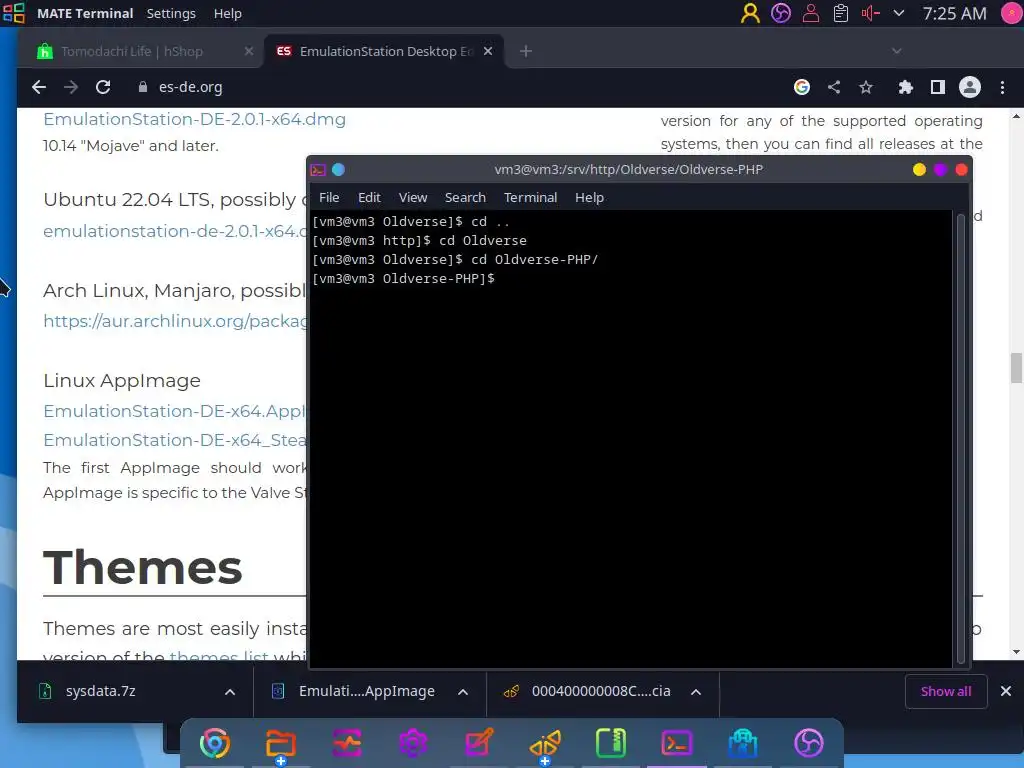Screen dimensions: 1024x768
Task: Open the file manager folder icon in dock
Action: (x=281, y=743)
